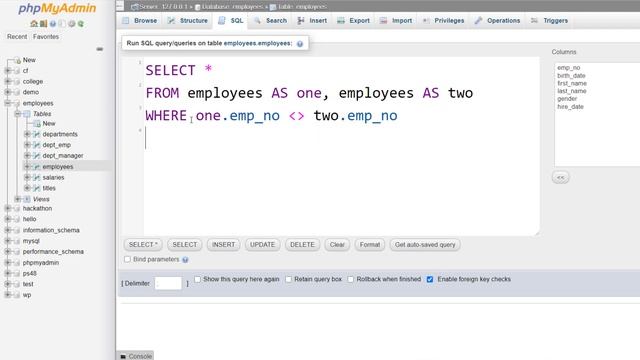Click the help icon beside Run SQL query
This screenshot has height=360, width=640.
(x=300, y=44)
